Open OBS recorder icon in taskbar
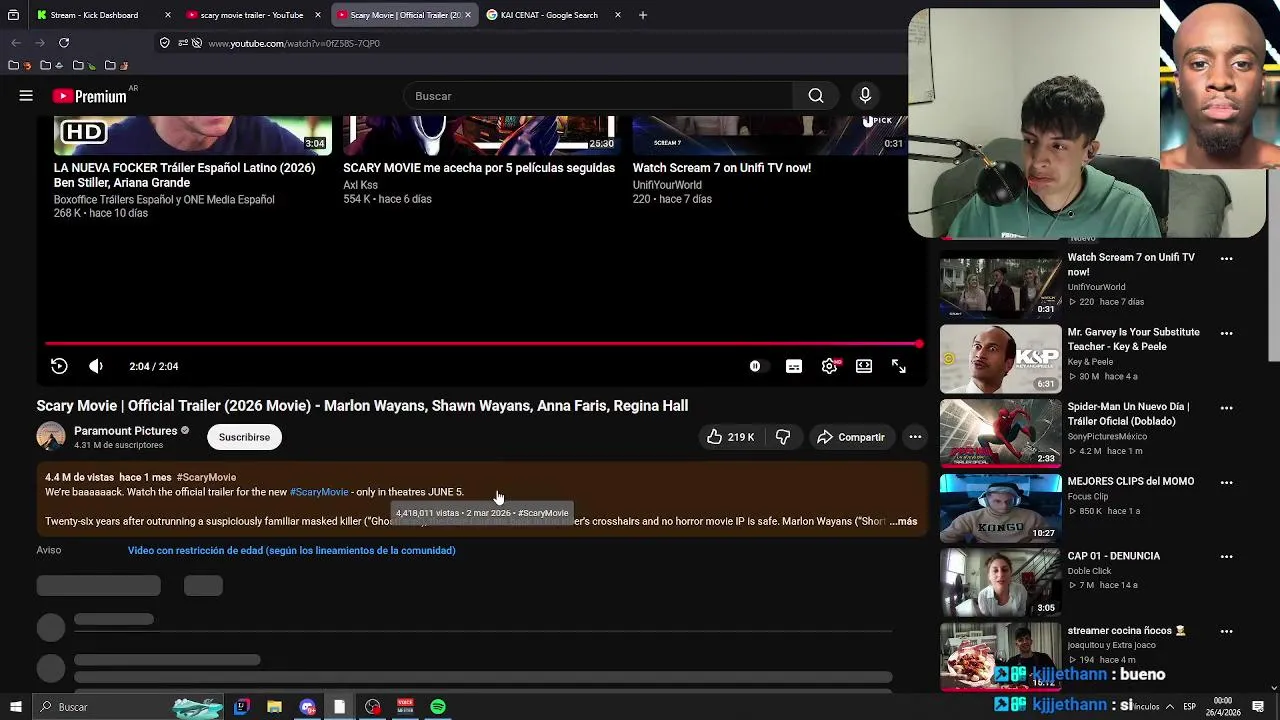 pyautogui.click(x=373, y=707)
